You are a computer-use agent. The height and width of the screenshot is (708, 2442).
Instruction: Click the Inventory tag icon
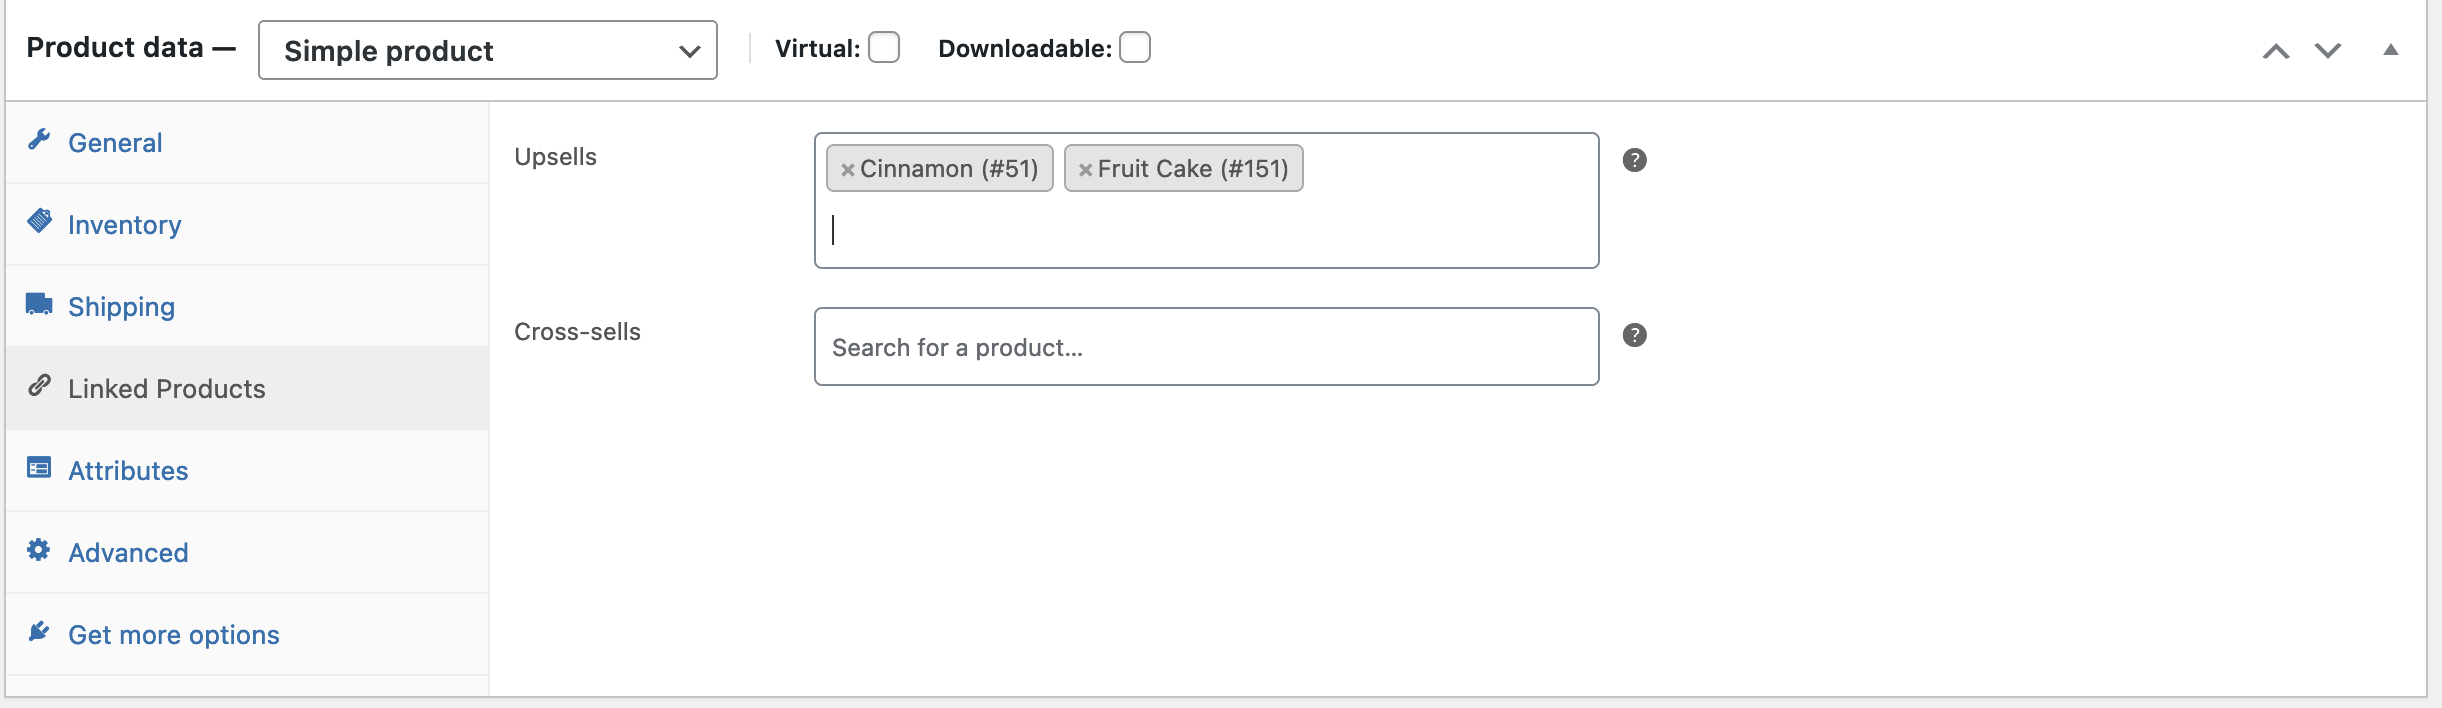[39, 221]
